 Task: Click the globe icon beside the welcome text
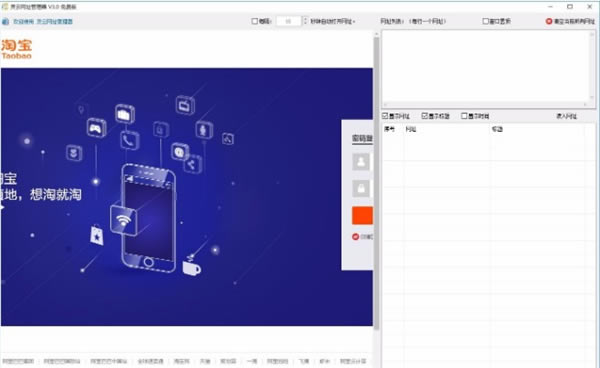[x=5, y=21]
